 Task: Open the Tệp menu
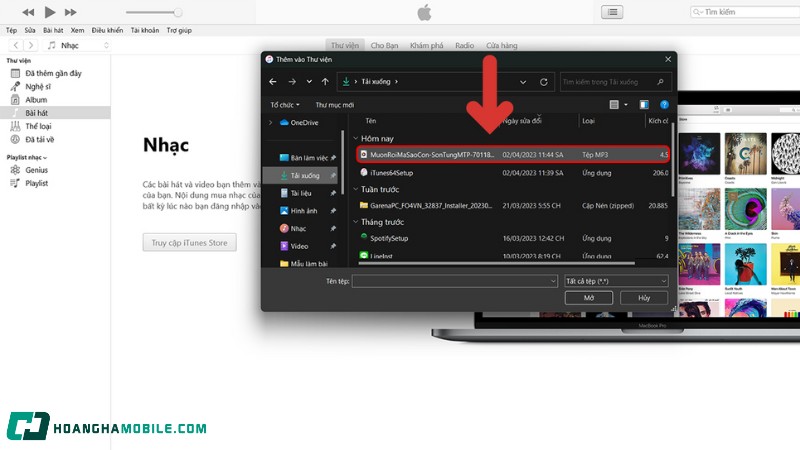(x=11, y=30)
